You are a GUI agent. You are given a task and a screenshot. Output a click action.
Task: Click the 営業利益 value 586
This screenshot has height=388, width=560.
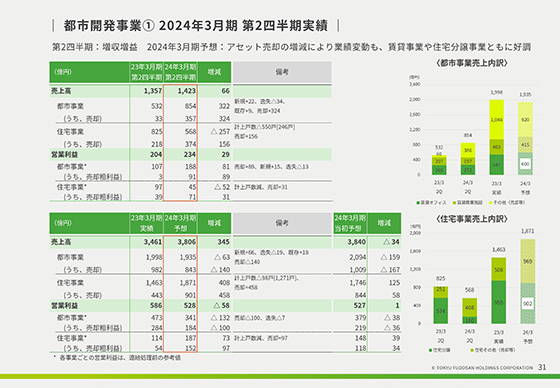[156, 305]
